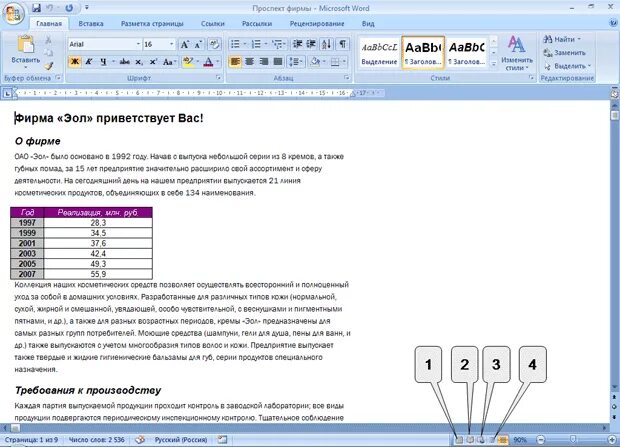Screen dimensions: 620x447
Task: Open Выделить select menu
Action: click(x=567, y=66)
